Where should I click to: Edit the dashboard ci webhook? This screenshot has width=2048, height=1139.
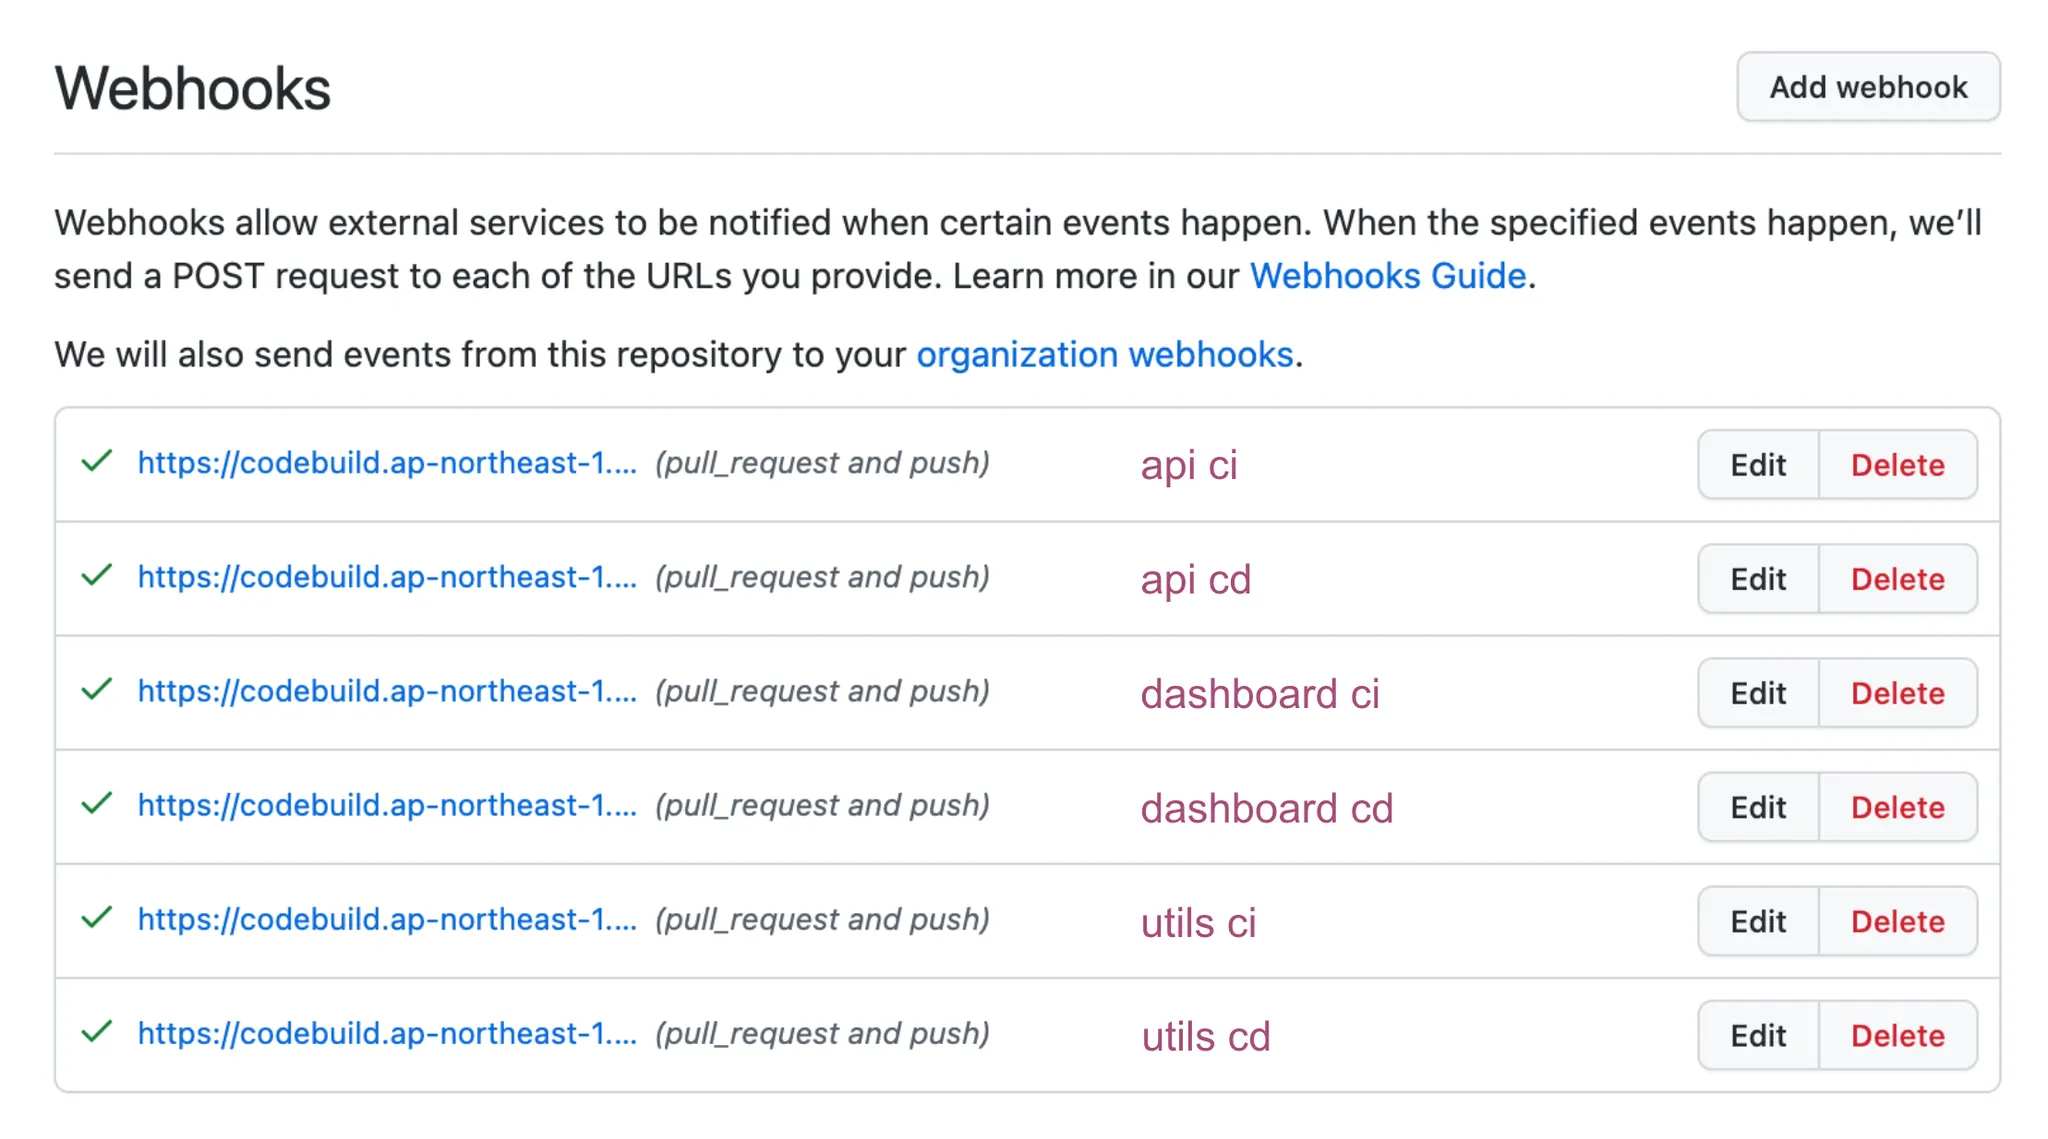[1758, 693]
